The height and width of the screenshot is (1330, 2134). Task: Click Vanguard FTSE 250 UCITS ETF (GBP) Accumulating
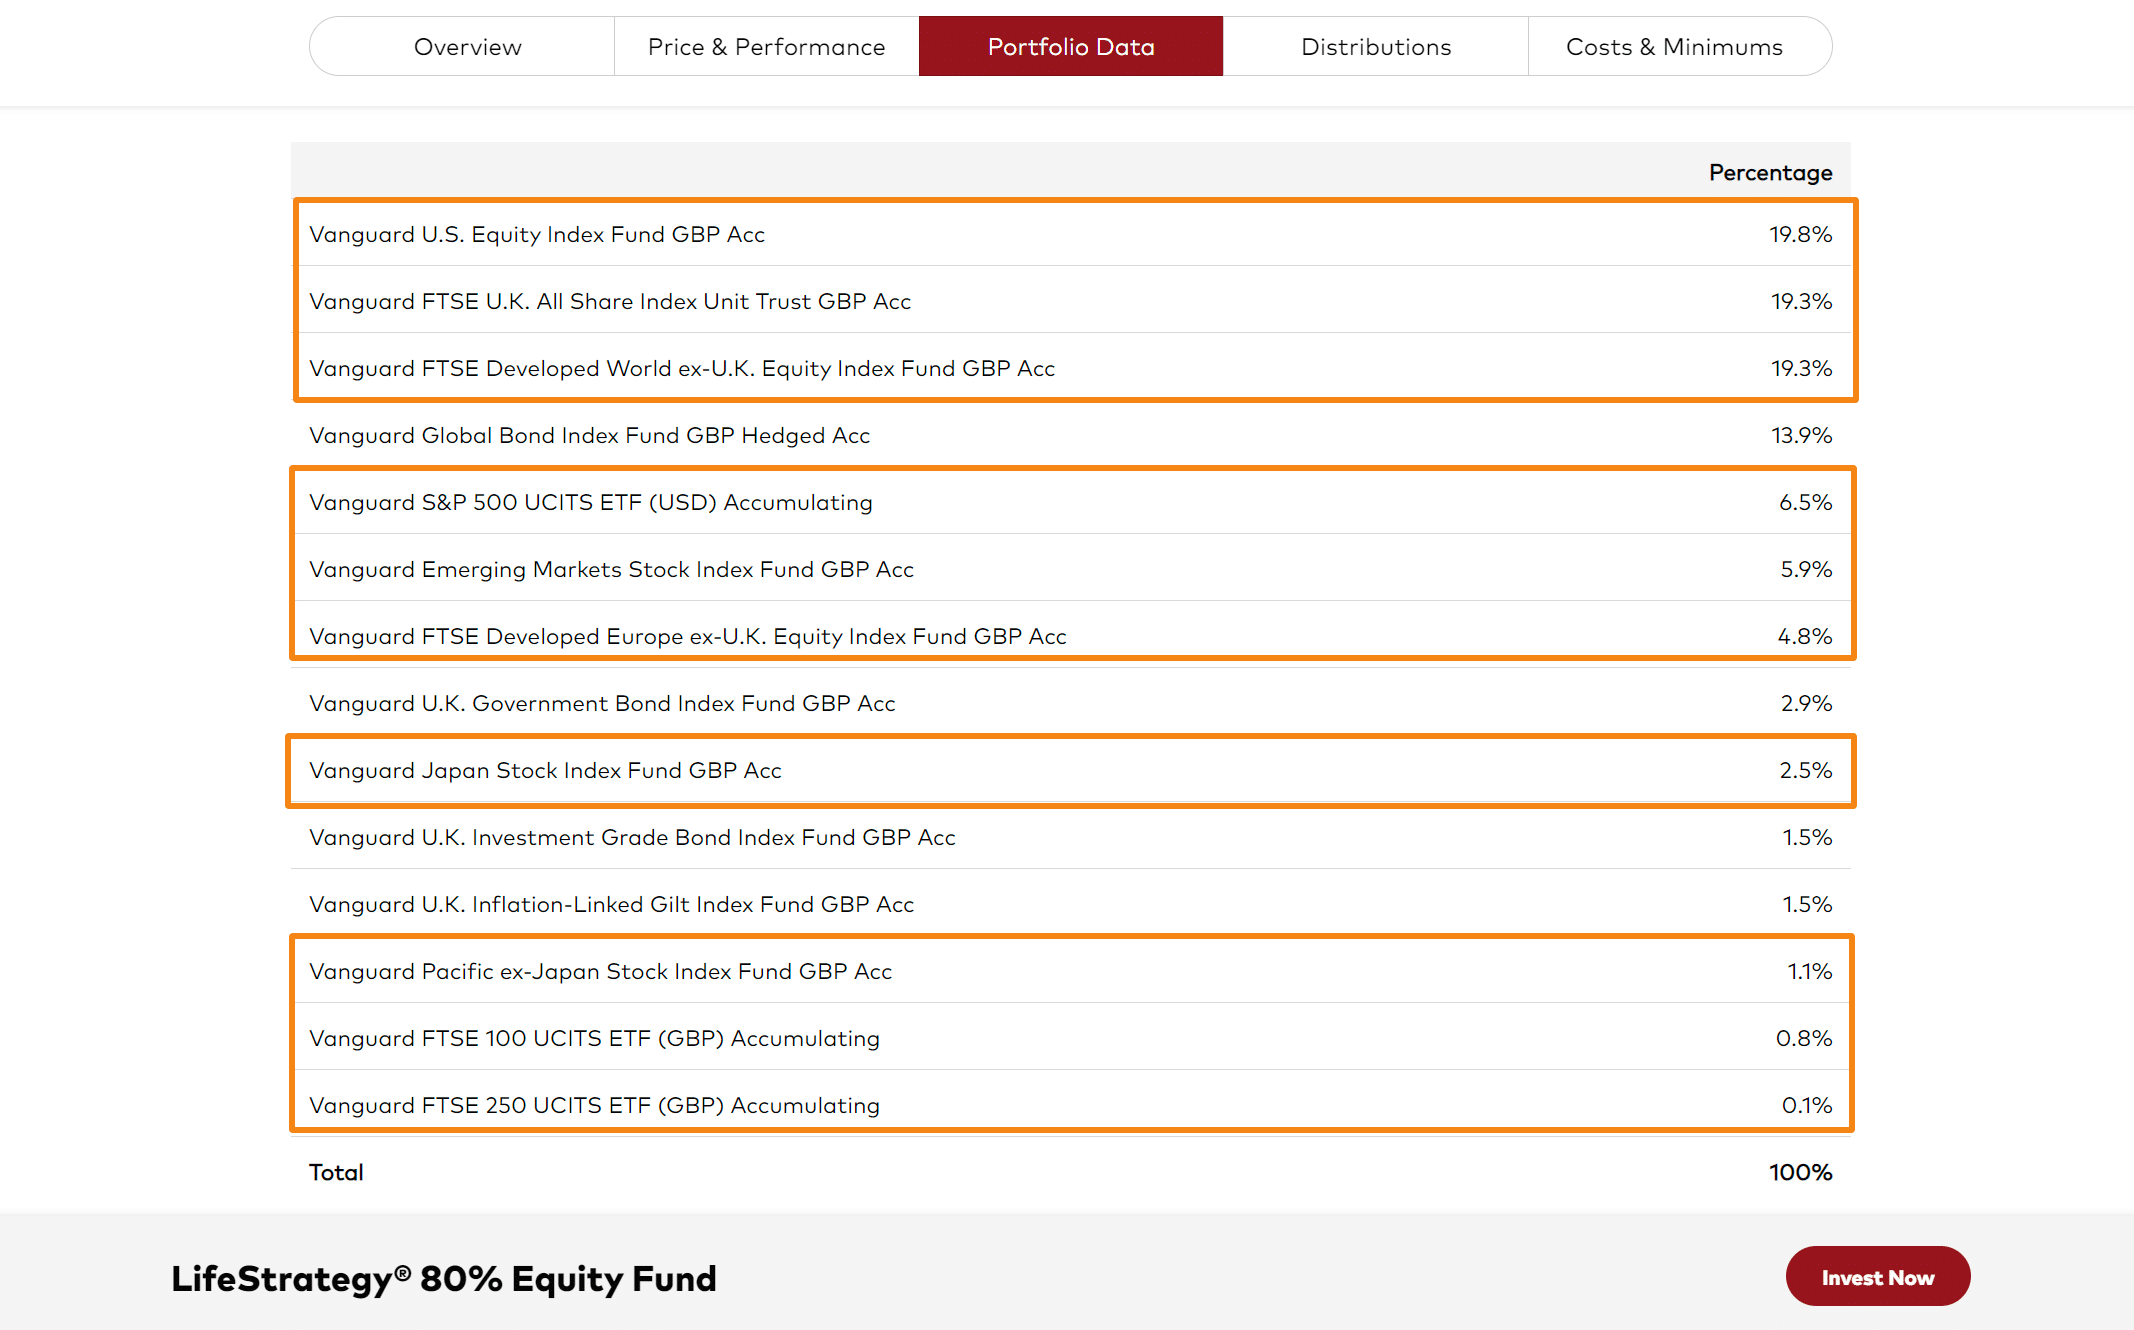pos(594,1105)
